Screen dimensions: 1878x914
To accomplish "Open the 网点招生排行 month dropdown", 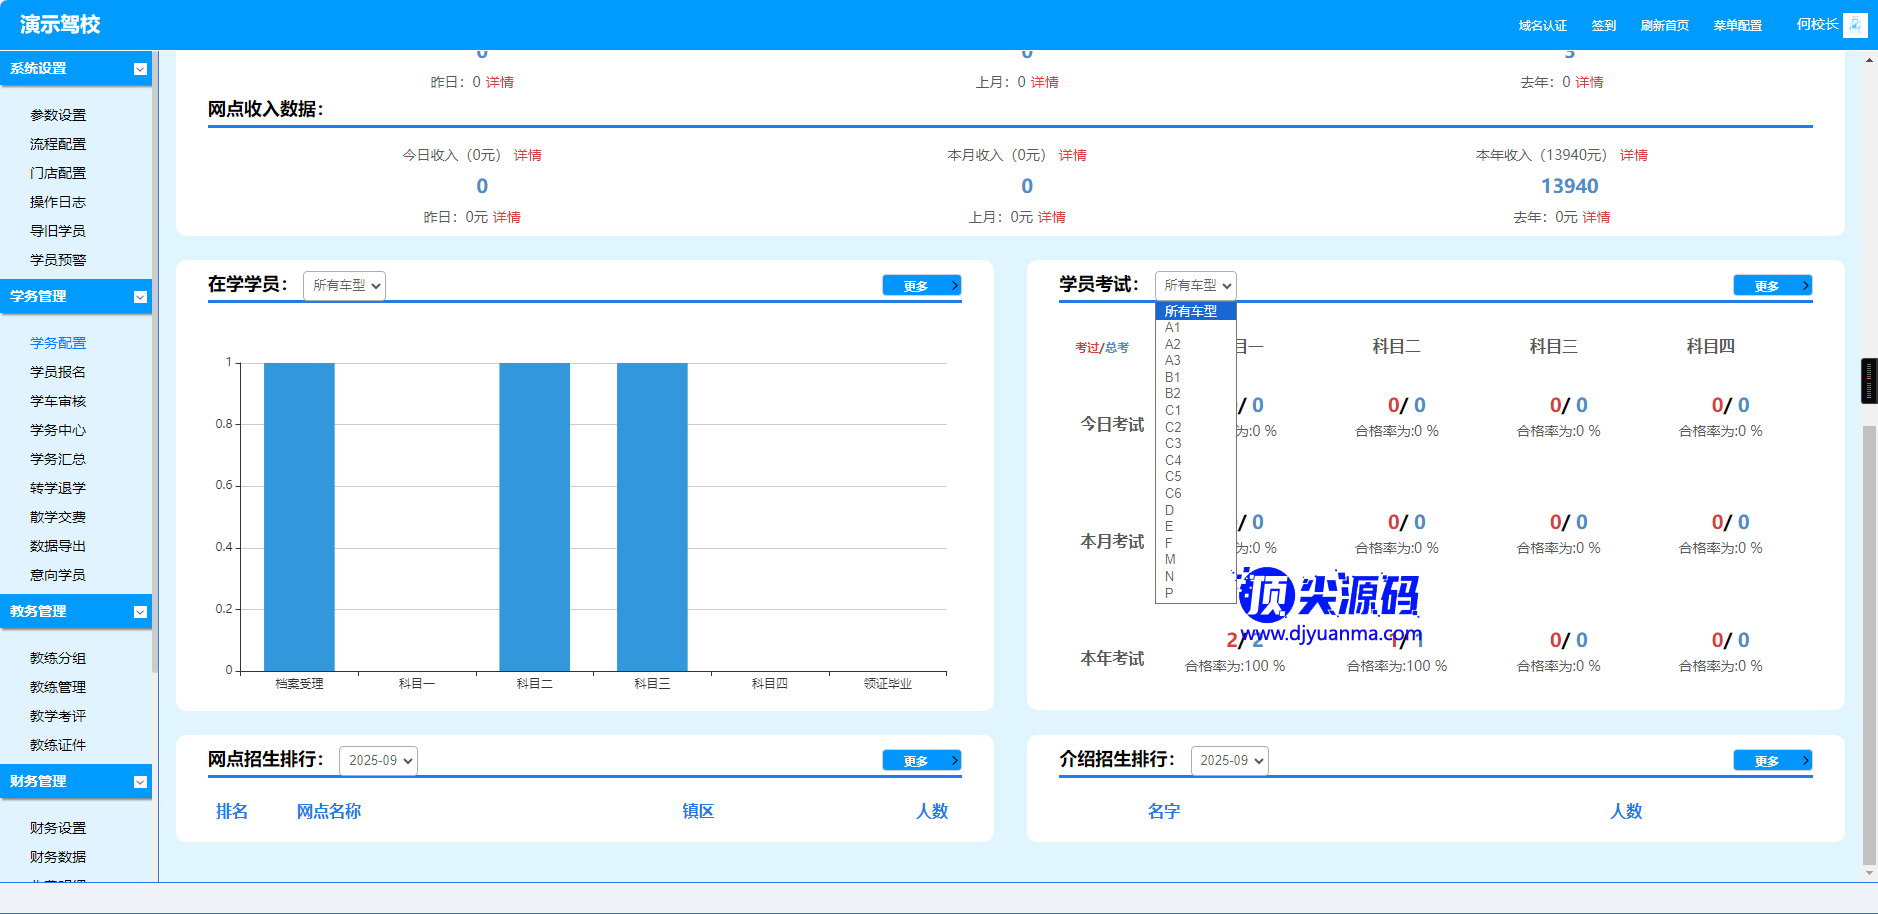I will click(x=378, y=761).
